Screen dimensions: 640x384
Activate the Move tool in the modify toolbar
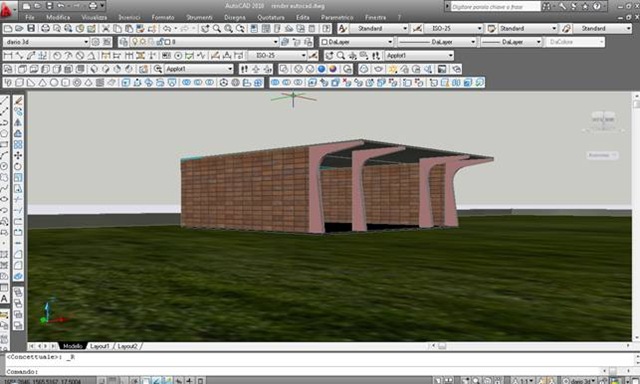pyautogui.click(x=18, y=155)
